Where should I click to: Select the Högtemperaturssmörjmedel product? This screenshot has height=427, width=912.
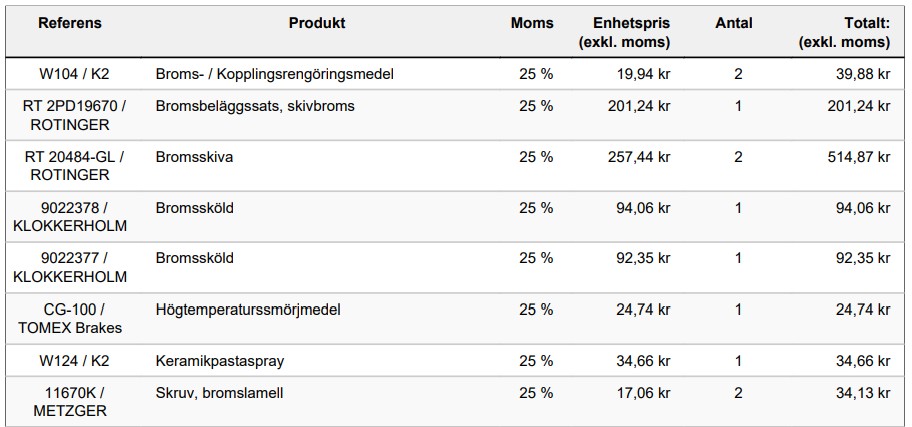click(x=248, y=310)
